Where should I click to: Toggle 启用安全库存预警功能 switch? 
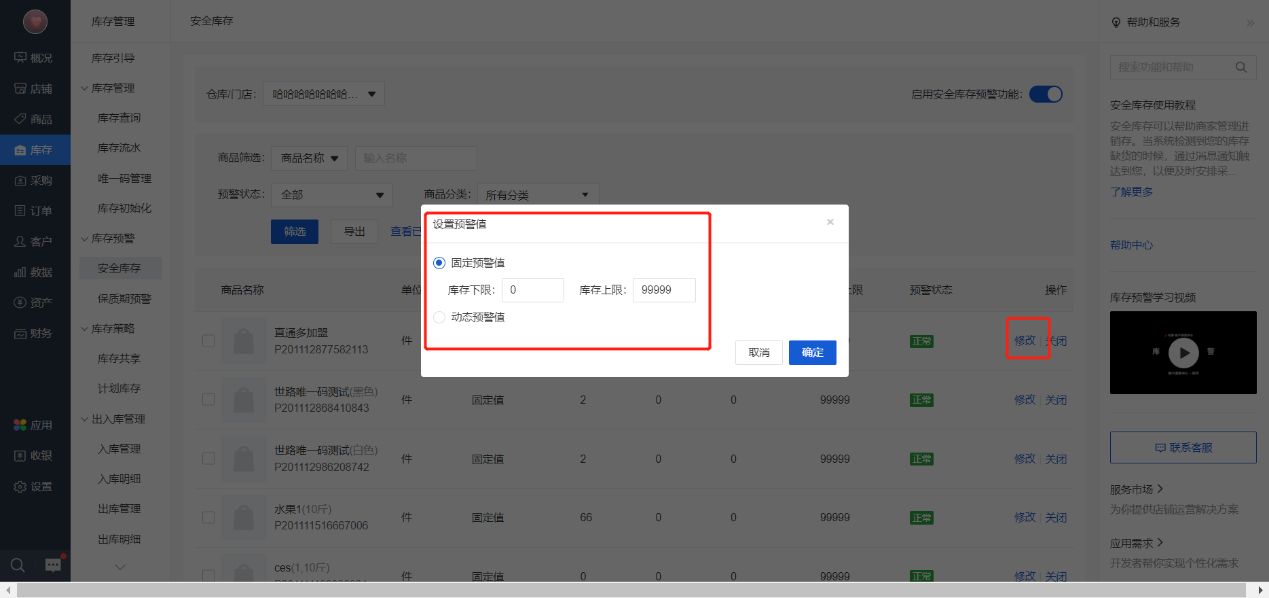pyautogui.click(x=1046, y=94)
